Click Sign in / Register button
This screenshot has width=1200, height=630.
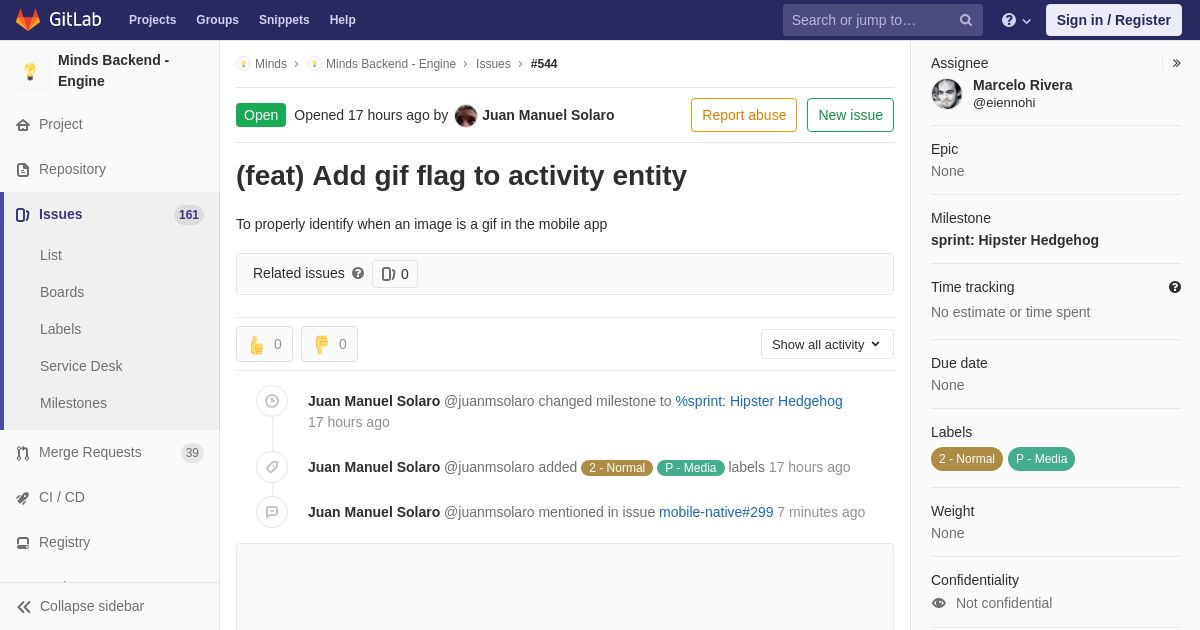tap(1114, 20)
